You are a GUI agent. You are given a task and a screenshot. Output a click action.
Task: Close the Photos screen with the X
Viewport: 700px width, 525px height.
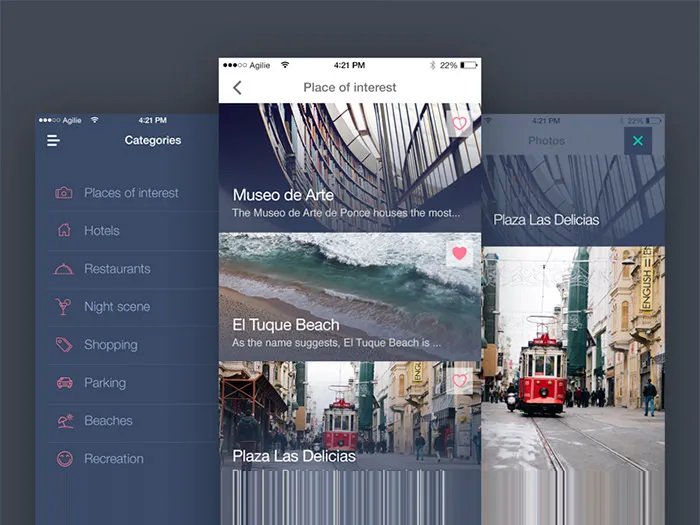[636, 141]
